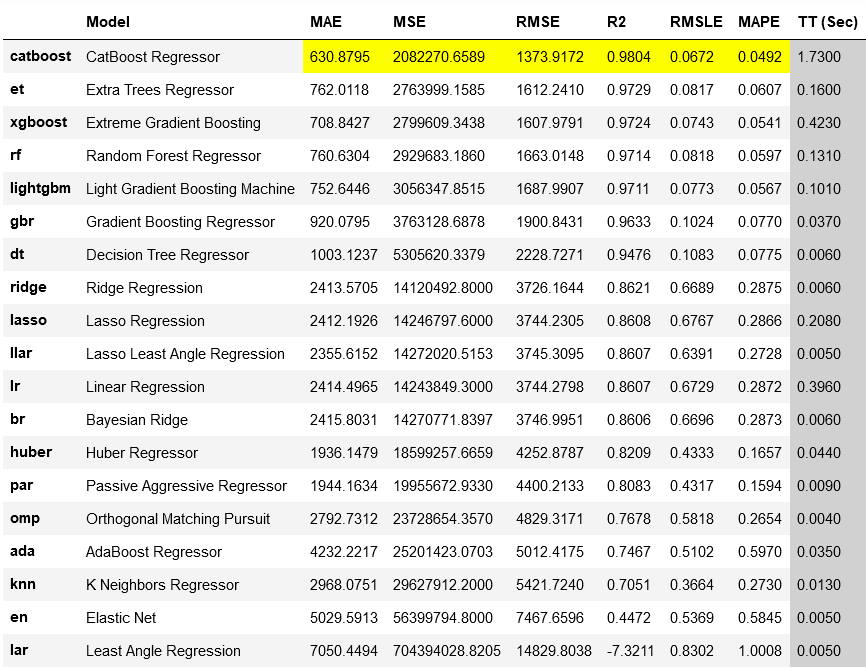Click negative R2 value -7.3211
Screen dimensions: 866x670
(x=630, y=651)
